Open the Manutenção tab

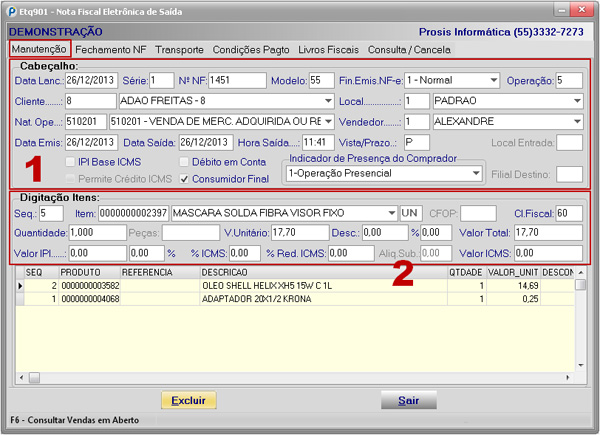click(39, 49)
